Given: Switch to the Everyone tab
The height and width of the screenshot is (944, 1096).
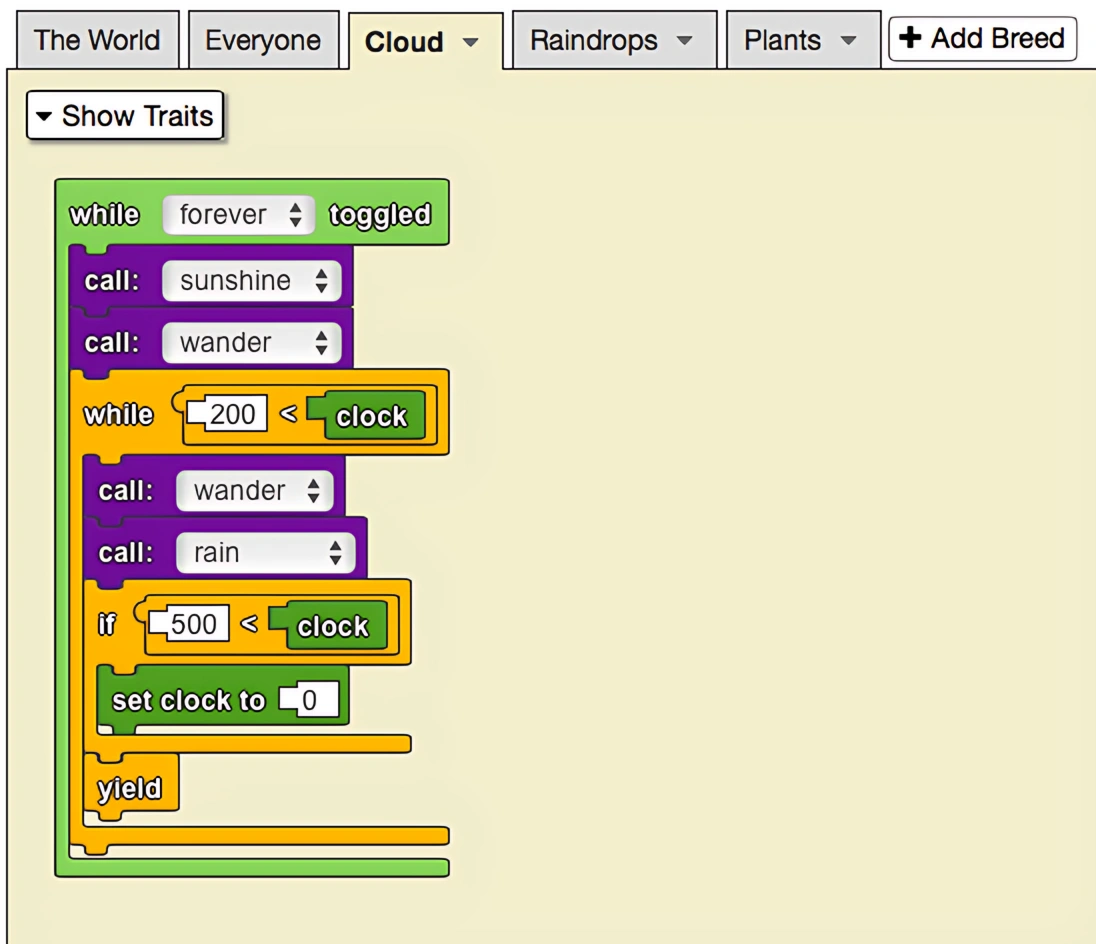Looking at the screenshot, I should pyautogui.click(x=263, y=39).
